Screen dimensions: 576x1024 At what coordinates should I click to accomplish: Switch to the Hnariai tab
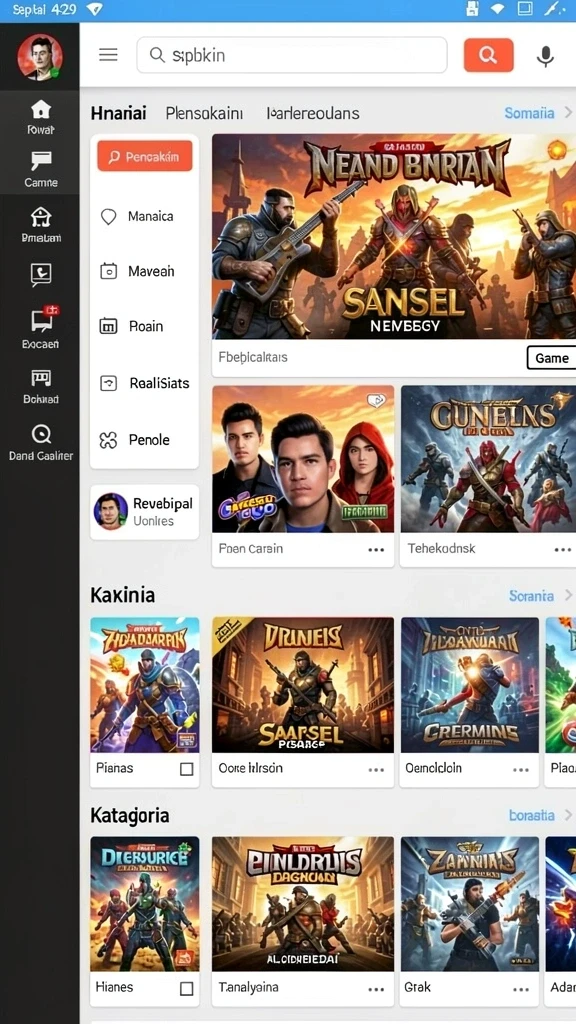pyautogui.click(x=118, y=113)
